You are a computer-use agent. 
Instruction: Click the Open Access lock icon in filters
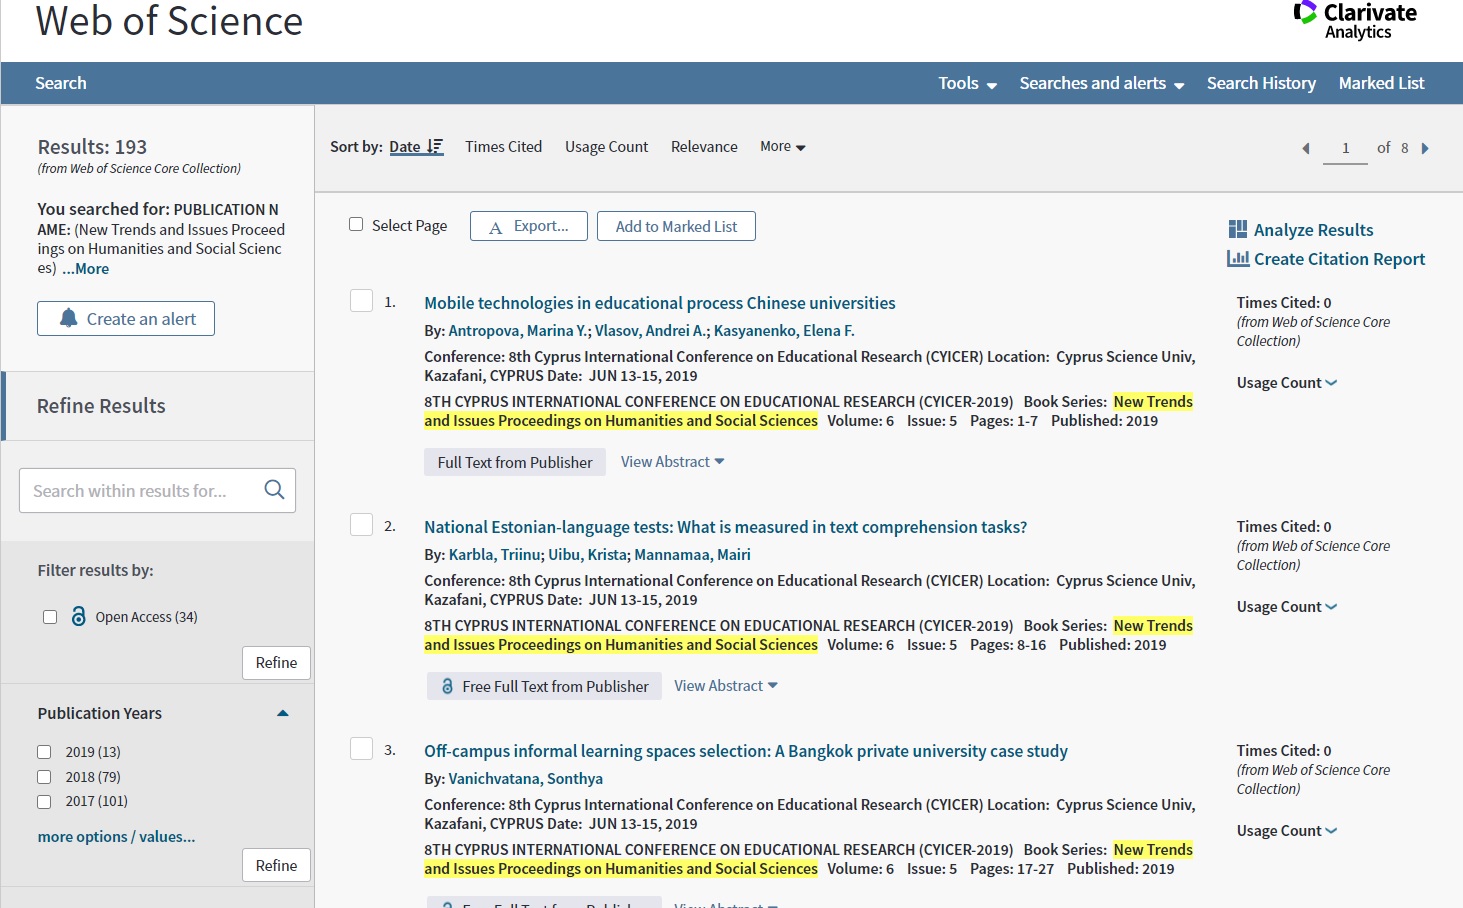[79, 616]
